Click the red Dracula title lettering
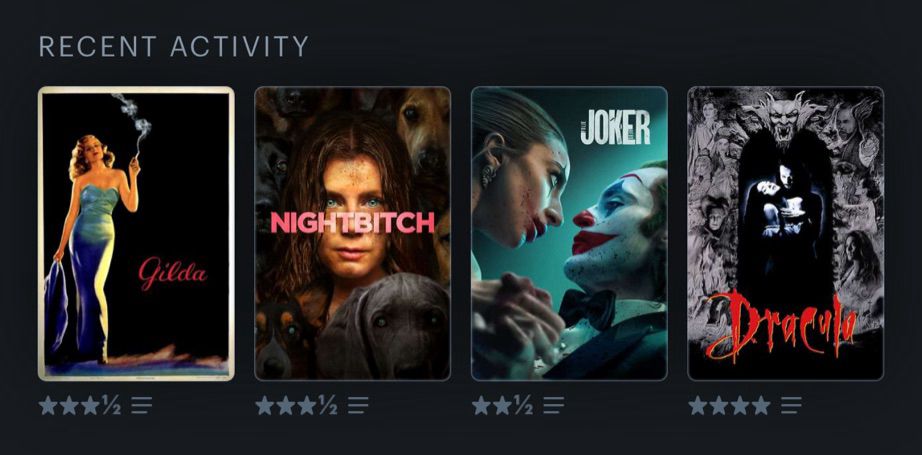 click(781, 326)
